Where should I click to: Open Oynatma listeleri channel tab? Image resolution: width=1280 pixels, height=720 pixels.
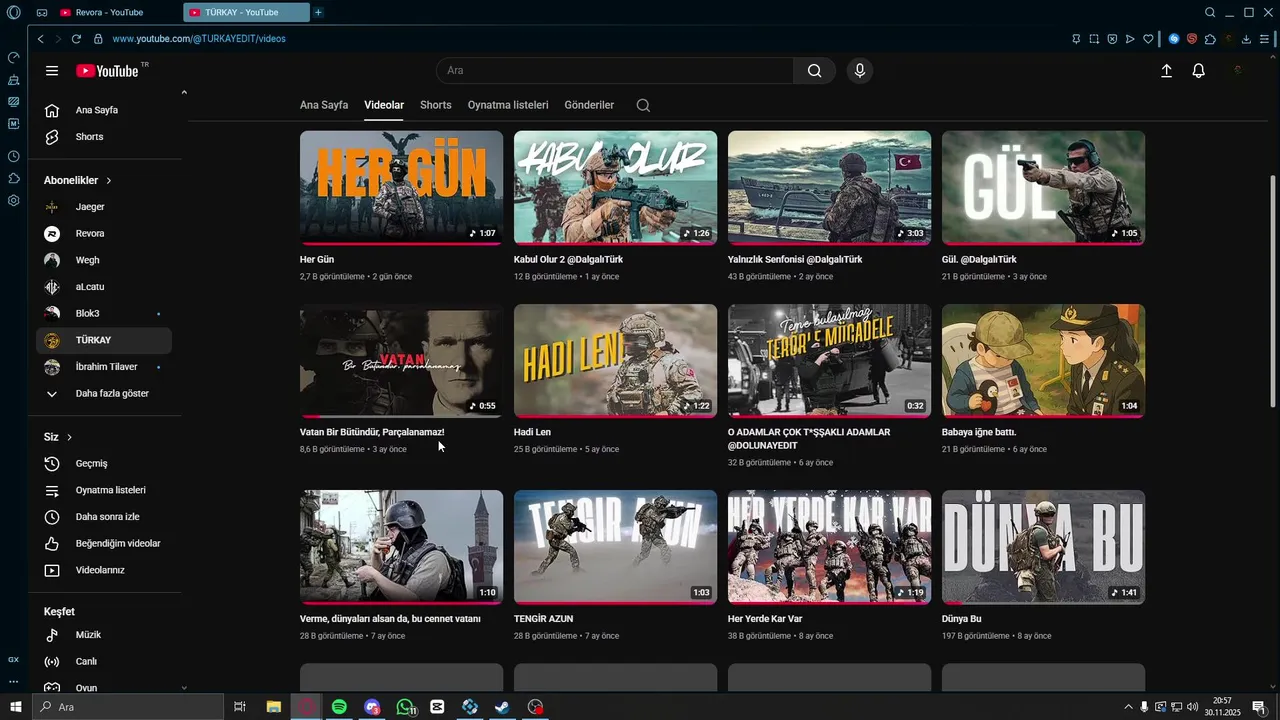[508, 105]
